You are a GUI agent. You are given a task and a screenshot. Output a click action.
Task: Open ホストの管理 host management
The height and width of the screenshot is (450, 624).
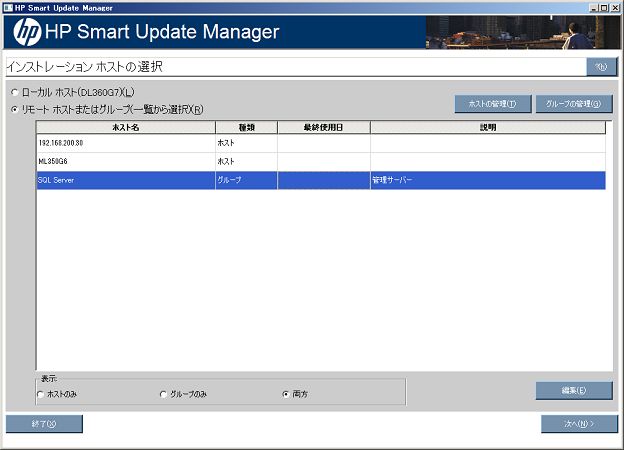pyautogui.click(x=492, y=104)
